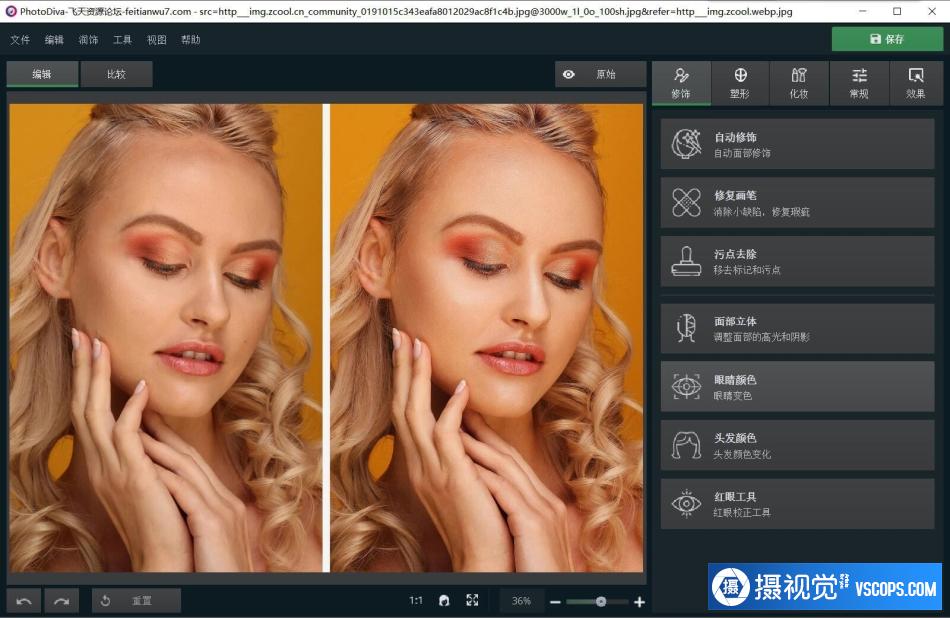
Task: Click the 36% zoom percentage field
Action: point(521,600)
